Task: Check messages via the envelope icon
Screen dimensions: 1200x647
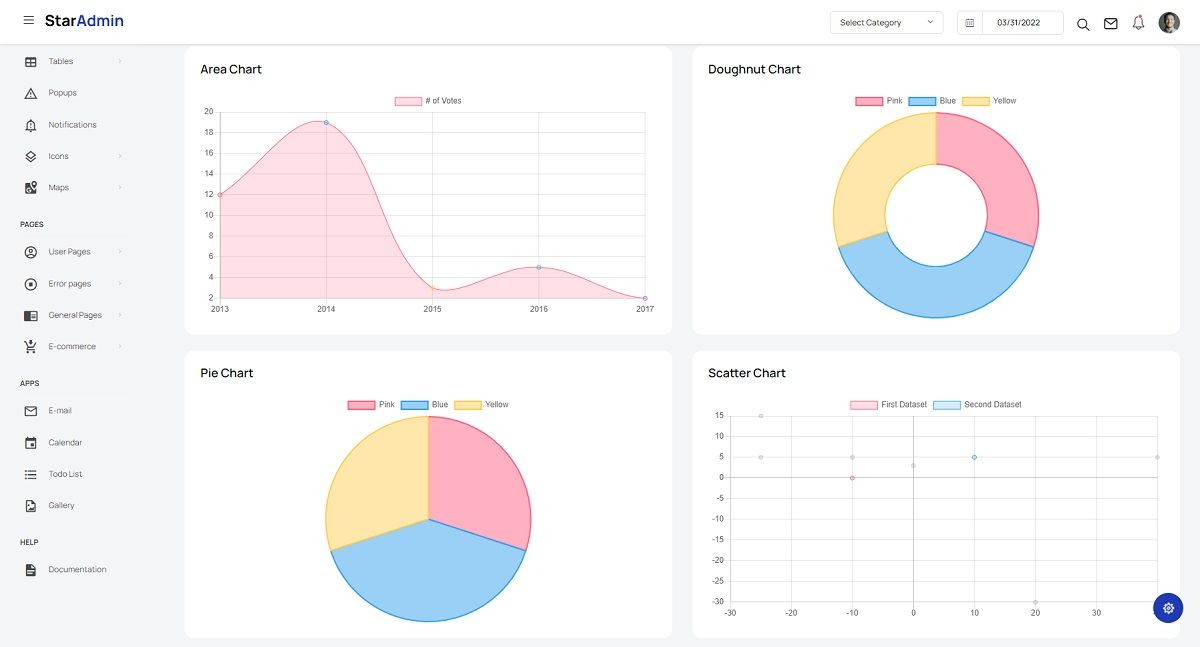Action: coord(1110,22)
